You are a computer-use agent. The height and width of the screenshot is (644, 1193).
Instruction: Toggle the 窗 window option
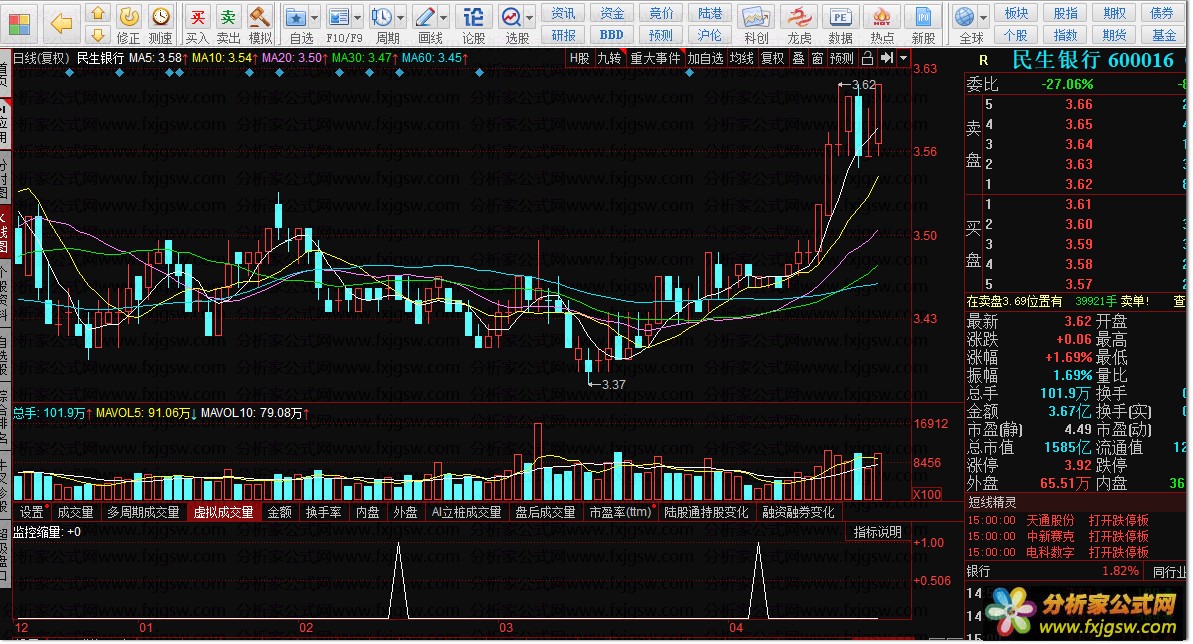817,58
